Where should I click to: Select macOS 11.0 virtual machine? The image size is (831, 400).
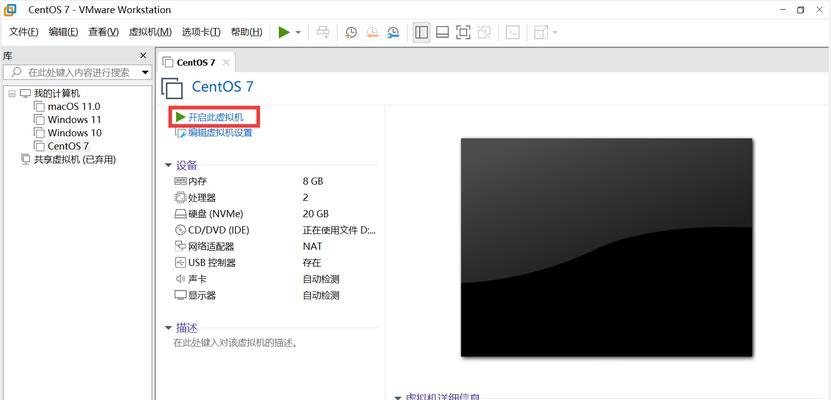click(x=74, y=106)
